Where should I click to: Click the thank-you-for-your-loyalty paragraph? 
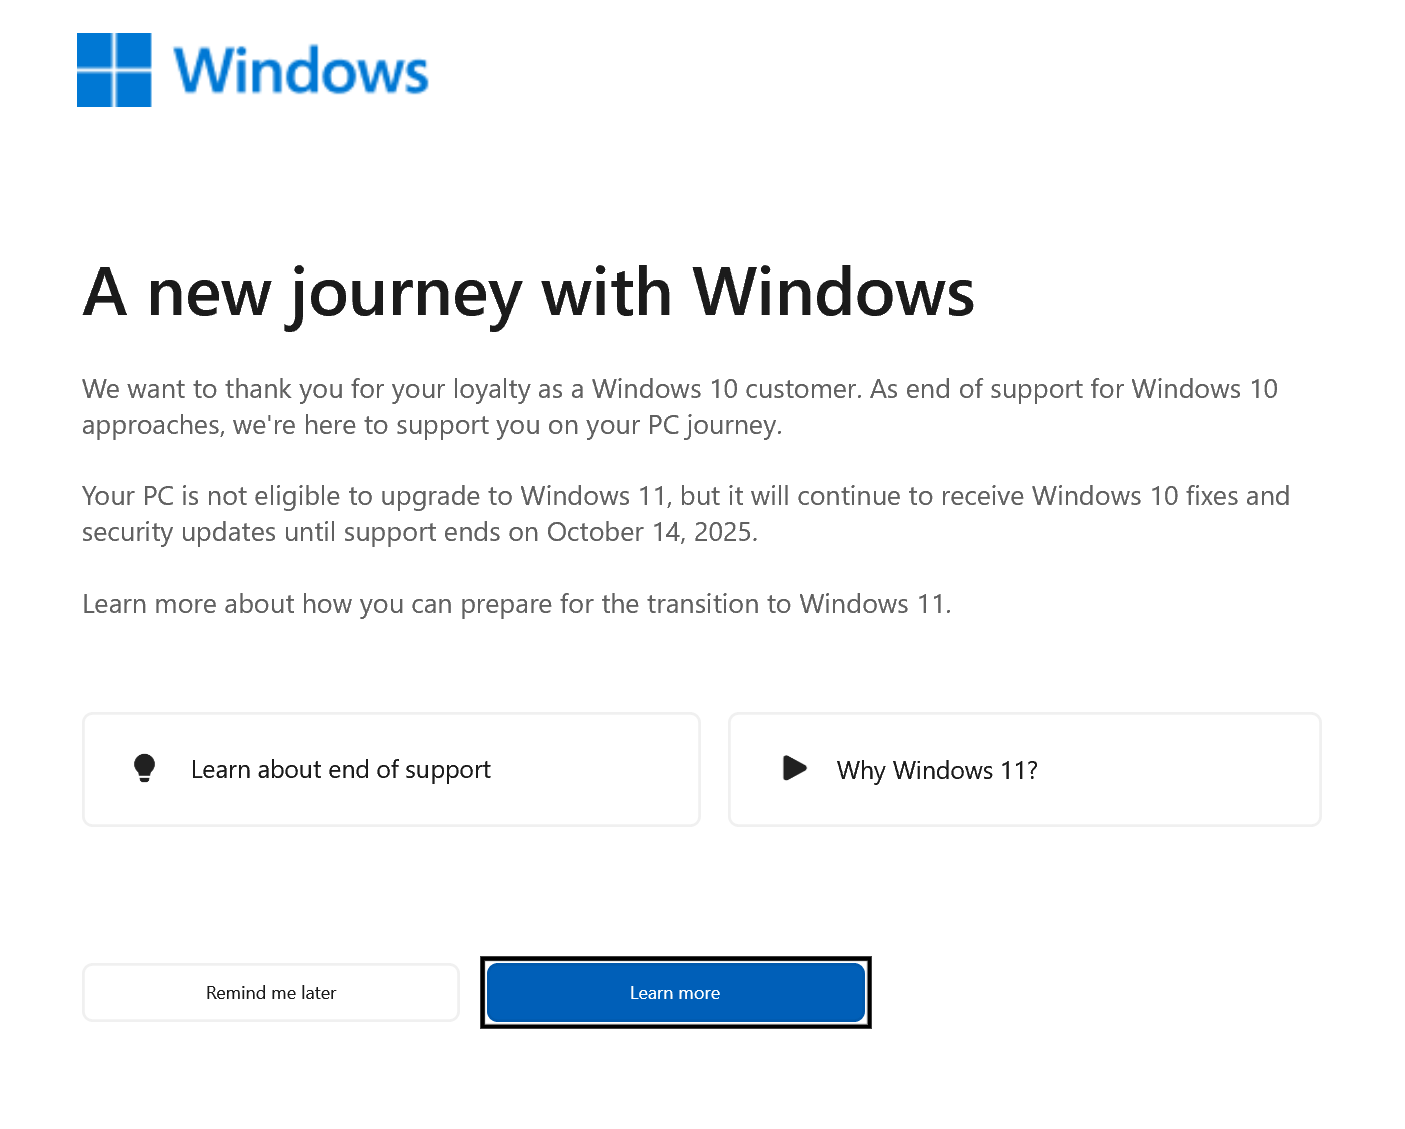point(680,407)
